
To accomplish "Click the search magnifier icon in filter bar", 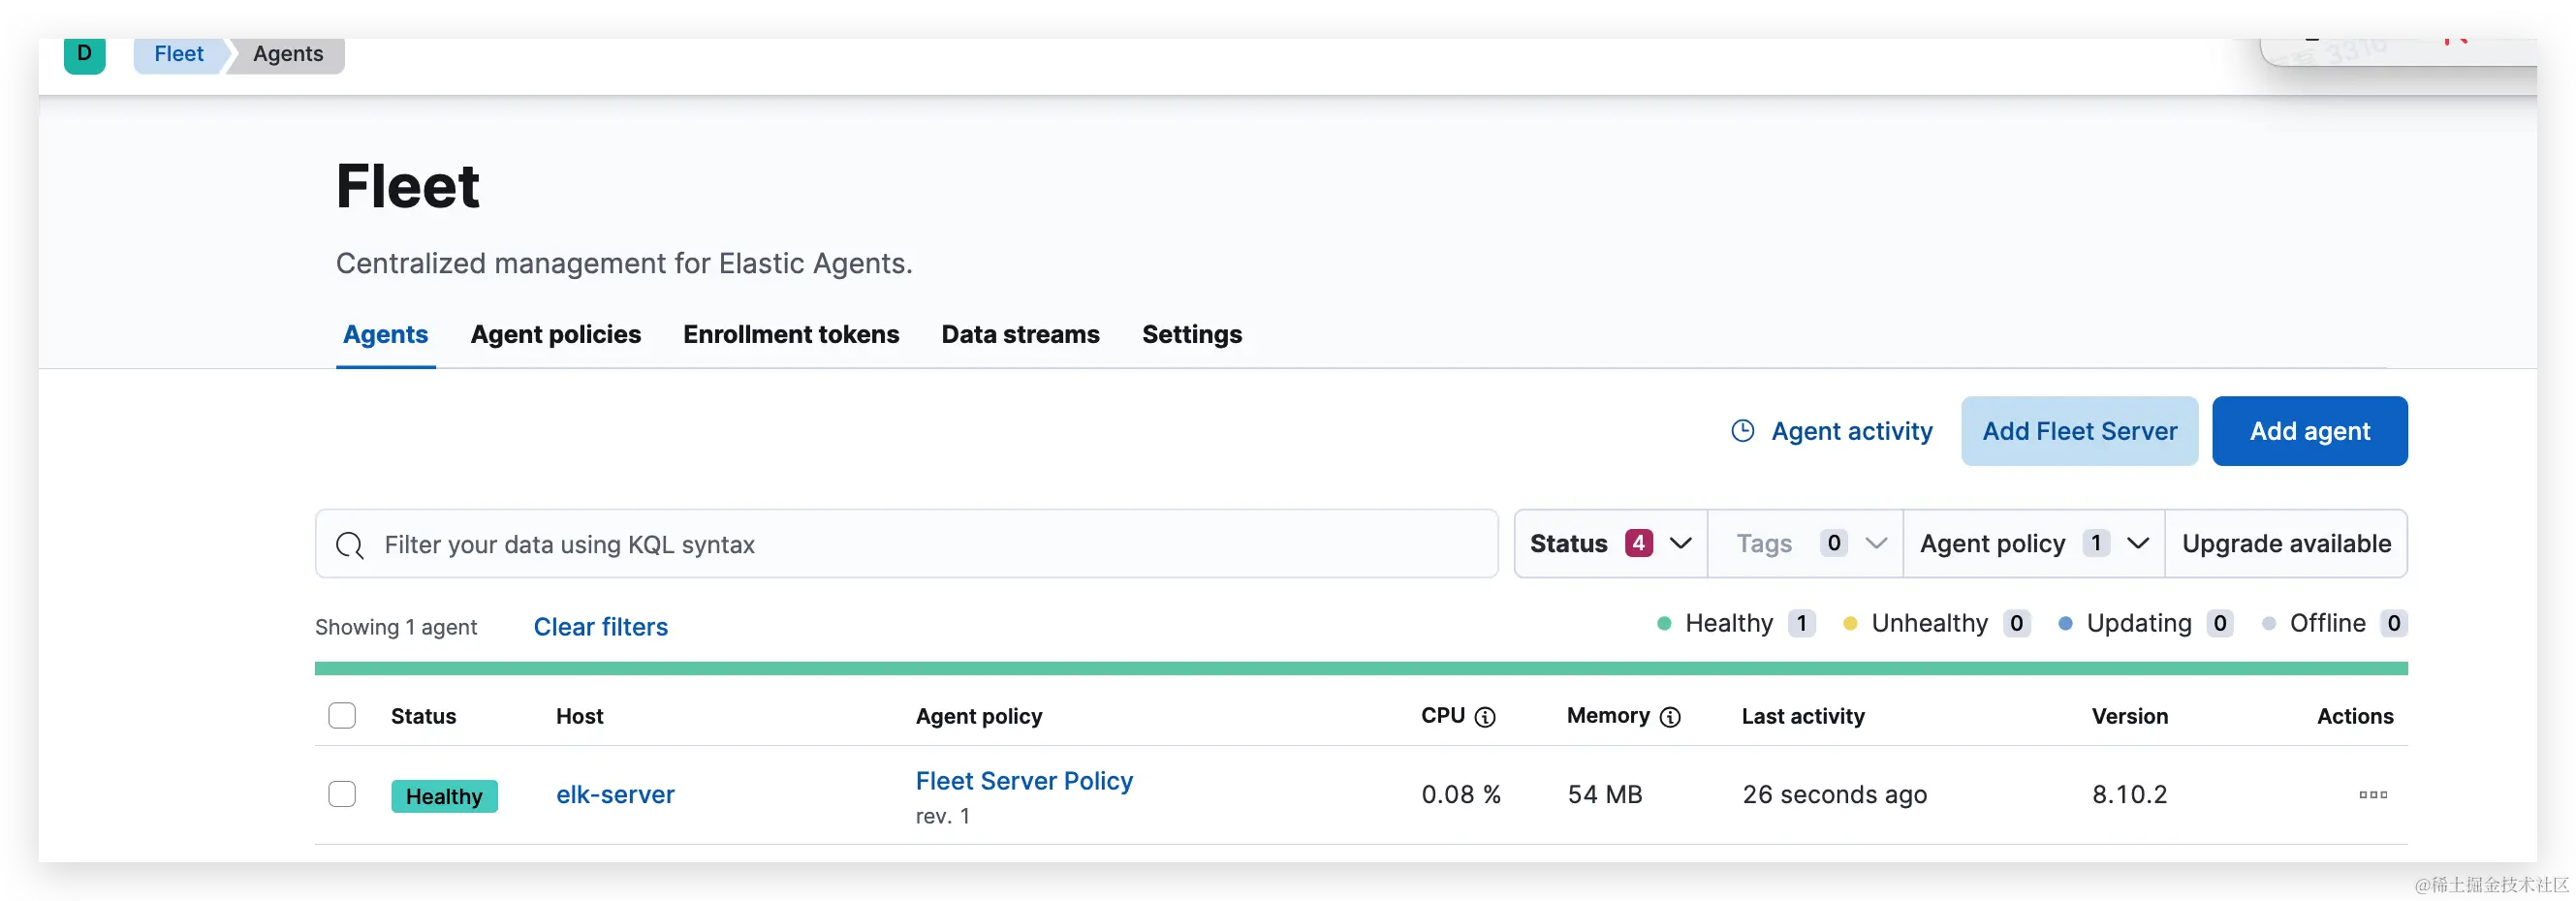I will point(350,545).
